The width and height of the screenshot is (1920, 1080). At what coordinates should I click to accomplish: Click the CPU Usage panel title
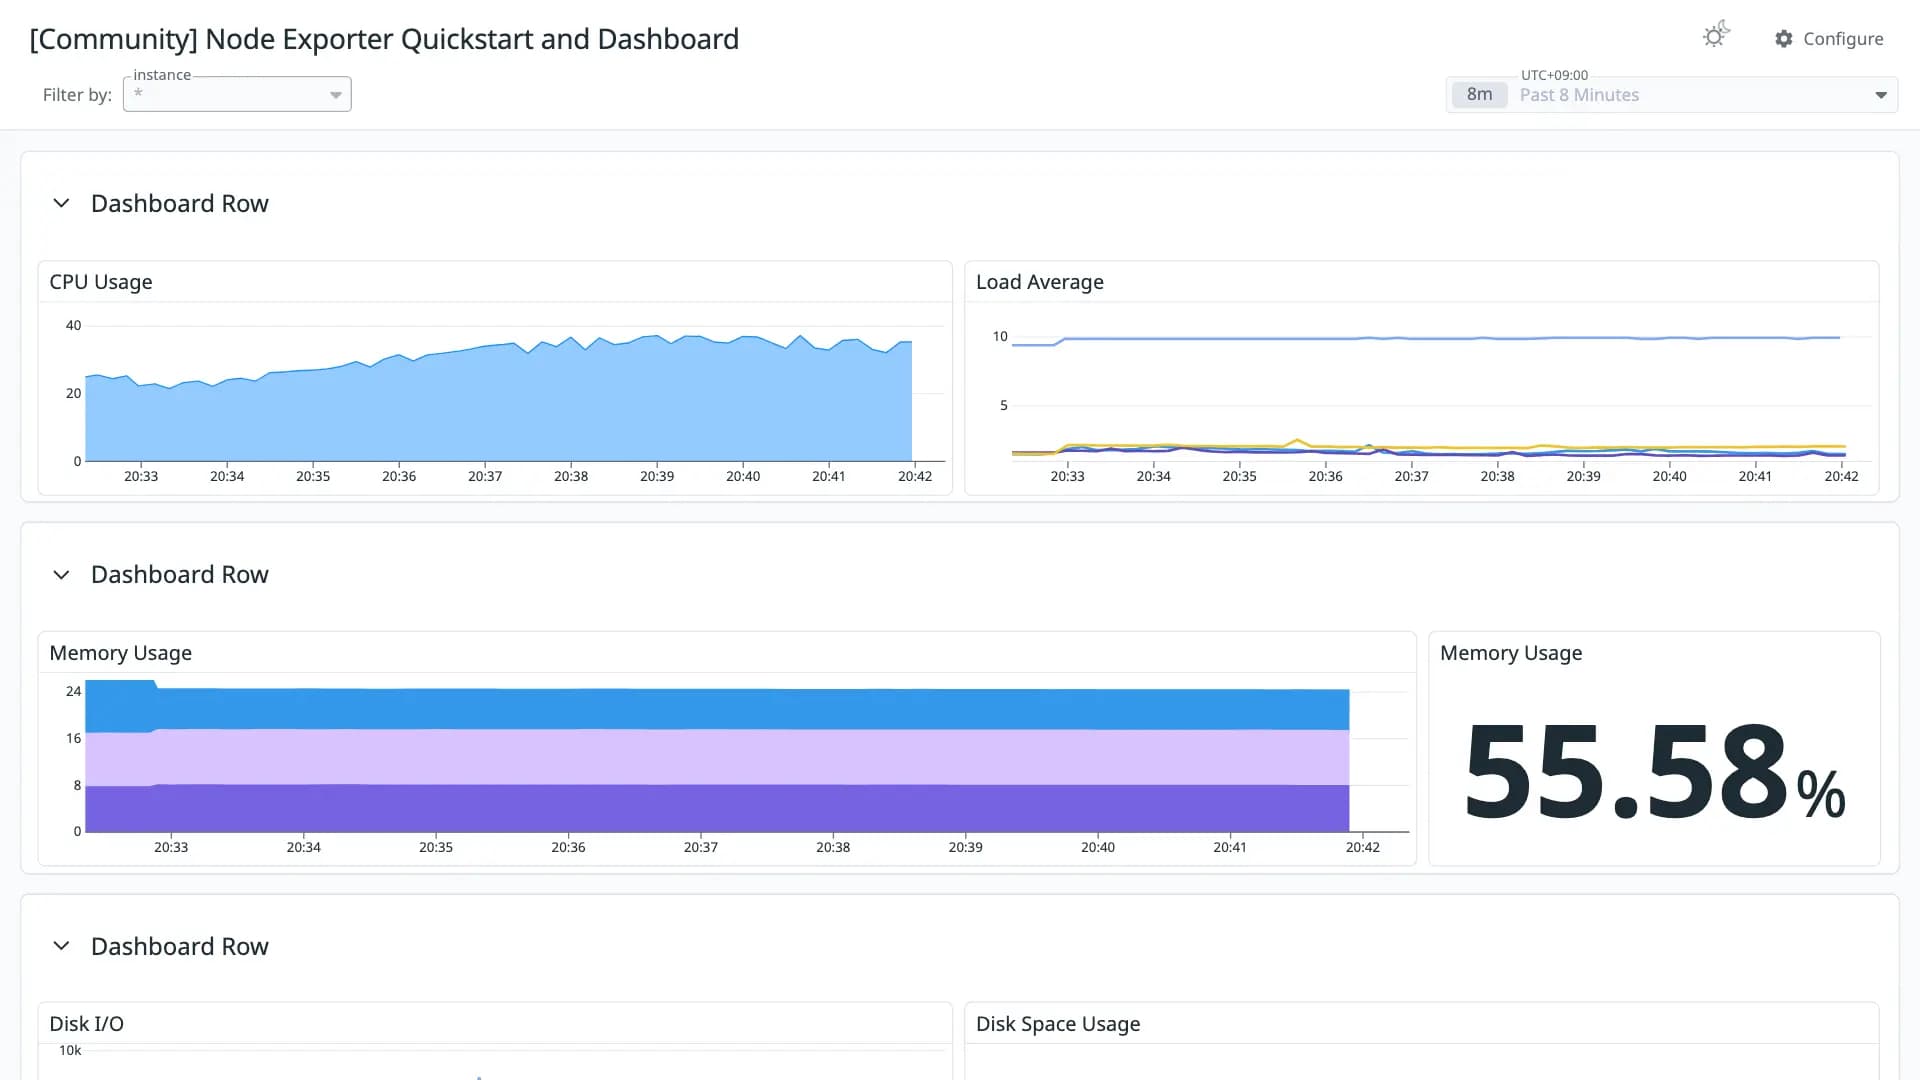(101, 282)
